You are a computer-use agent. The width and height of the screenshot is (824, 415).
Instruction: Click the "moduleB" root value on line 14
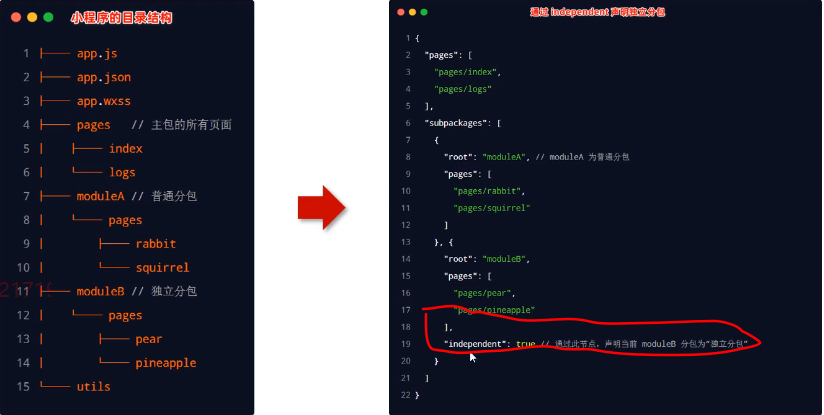503,259
